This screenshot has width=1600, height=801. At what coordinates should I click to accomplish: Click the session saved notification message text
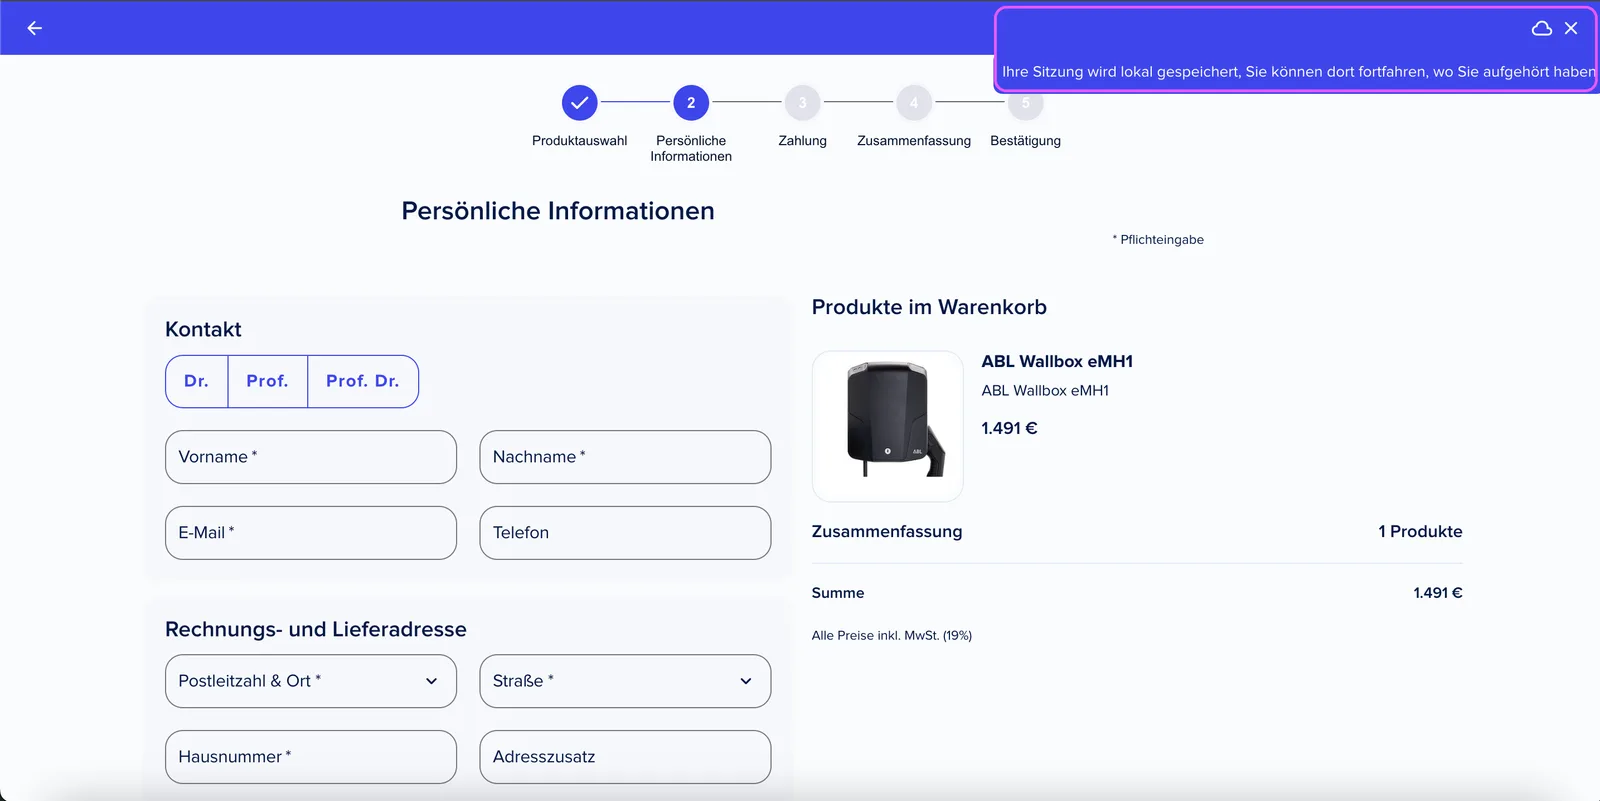[x=1299, y=72]
